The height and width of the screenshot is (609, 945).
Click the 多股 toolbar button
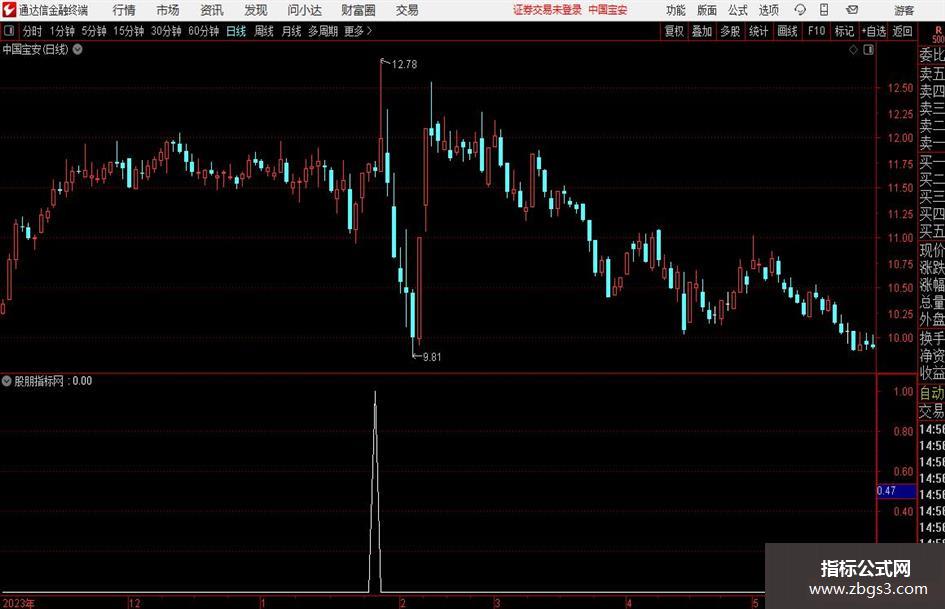tap(730, 31)
